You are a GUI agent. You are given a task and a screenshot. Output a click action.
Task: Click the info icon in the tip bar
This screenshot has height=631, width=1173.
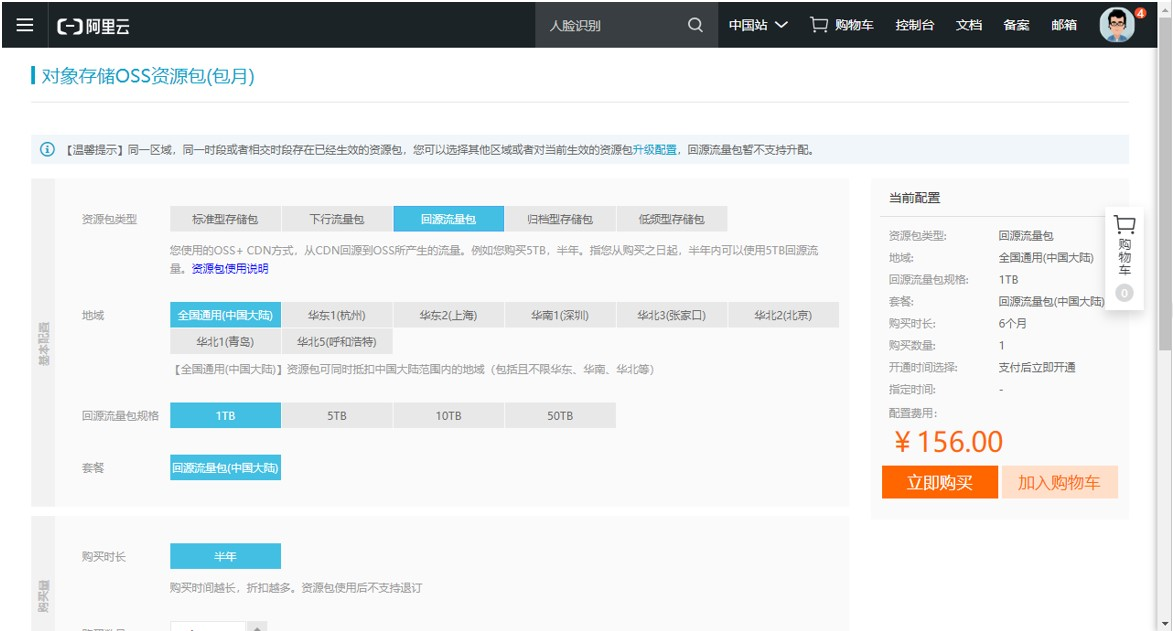point(47,150)
